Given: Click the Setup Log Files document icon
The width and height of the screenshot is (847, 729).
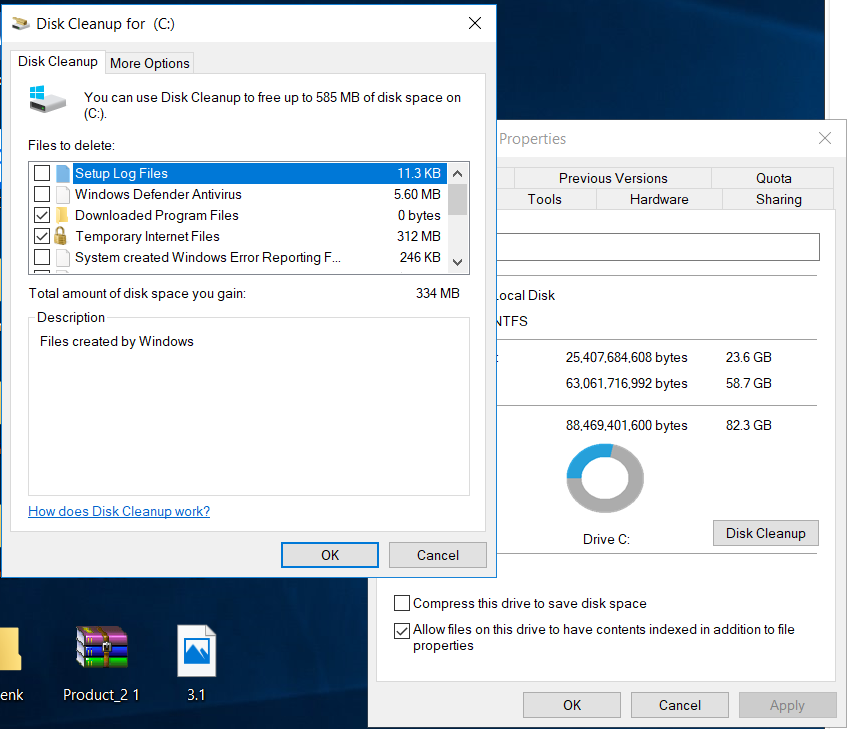Looking at the screenshot, I should click(62, 173).
